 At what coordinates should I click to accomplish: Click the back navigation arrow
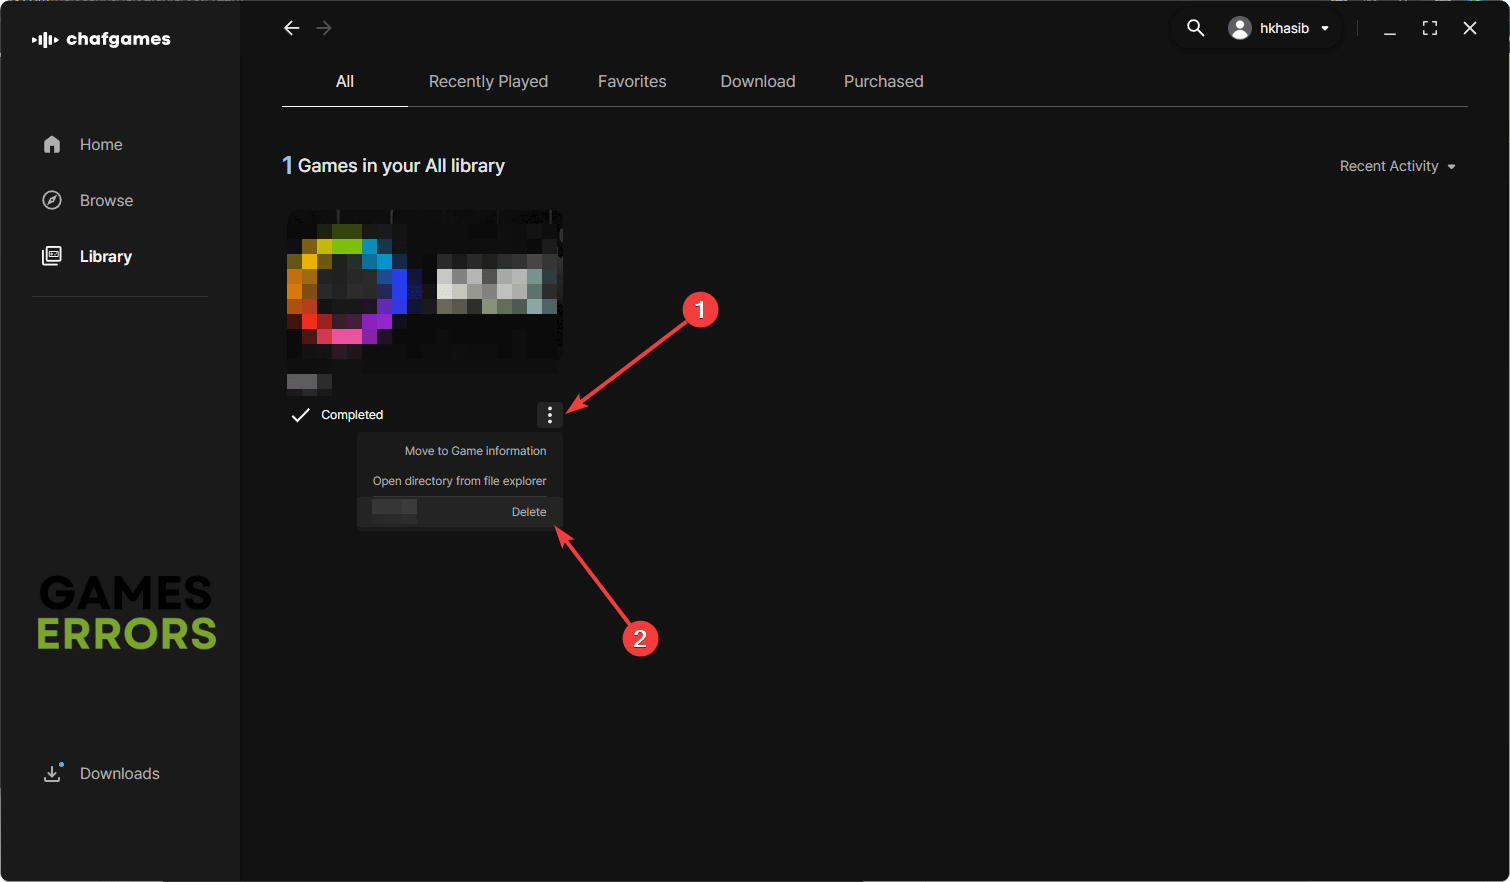point(291,28)
